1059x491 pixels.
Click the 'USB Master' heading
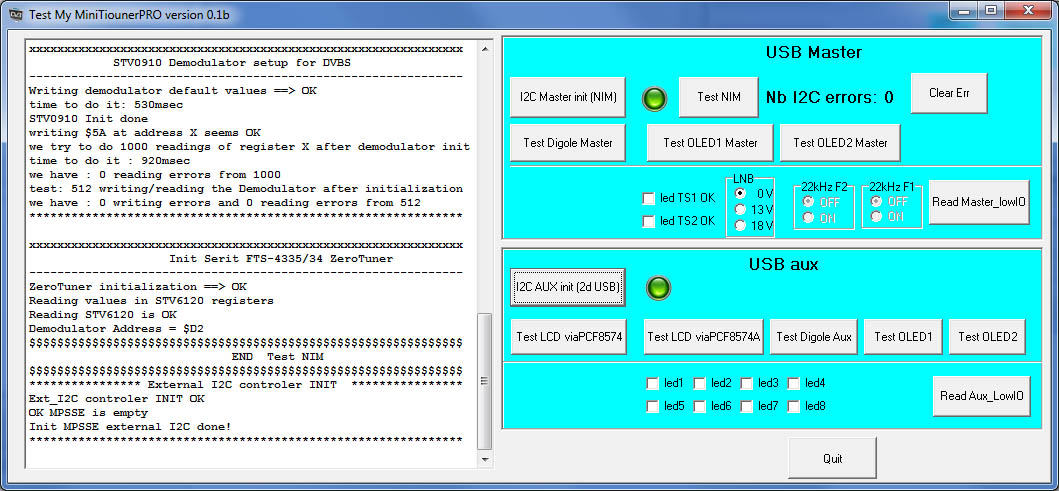click(813, 52)
